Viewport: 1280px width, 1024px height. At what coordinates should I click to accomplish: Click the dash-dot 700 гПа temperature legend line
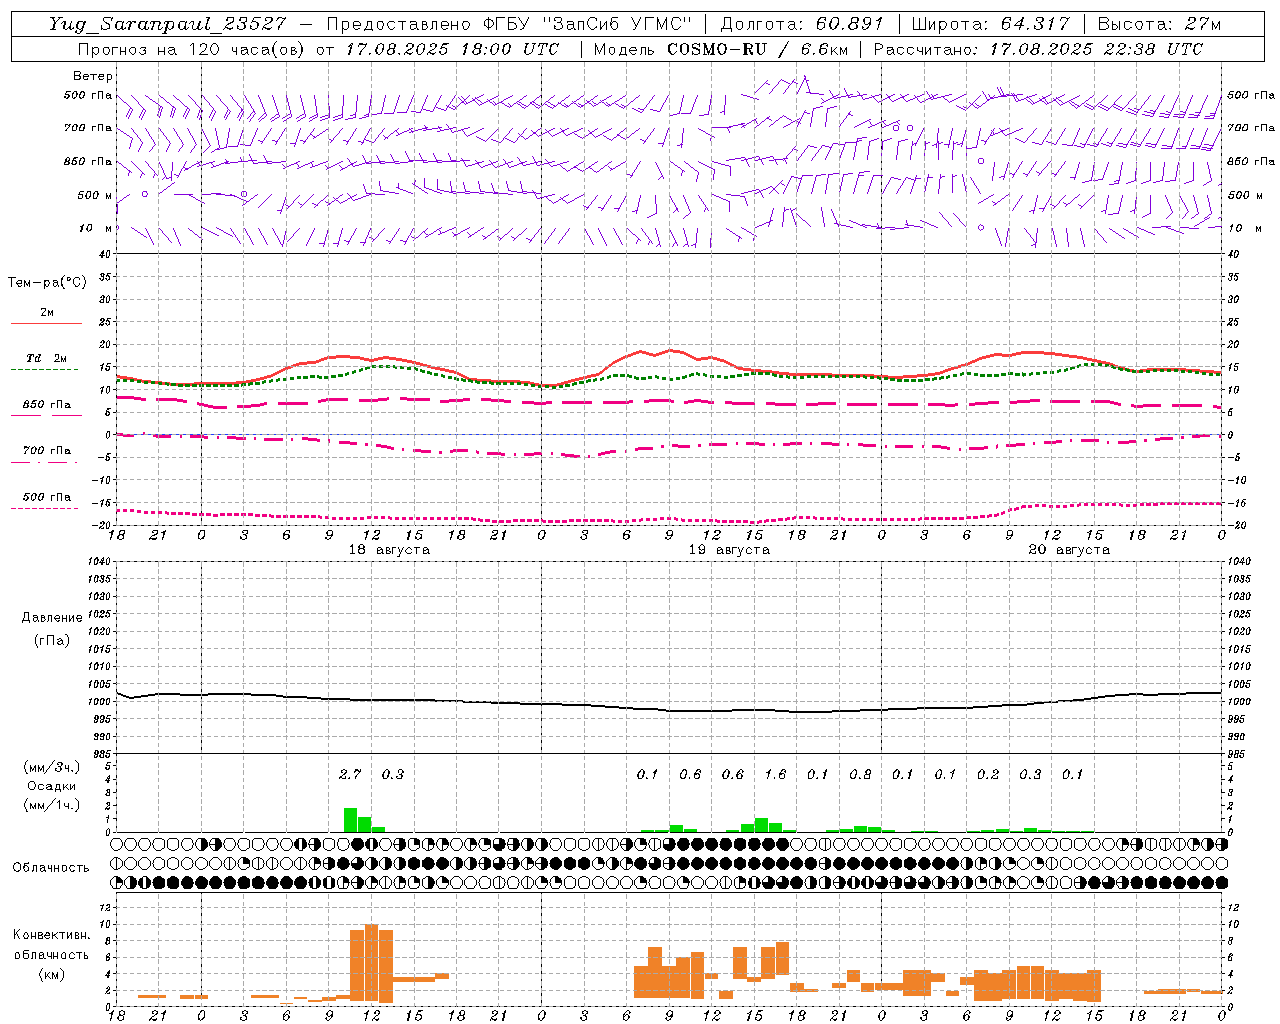click(46, 463)
